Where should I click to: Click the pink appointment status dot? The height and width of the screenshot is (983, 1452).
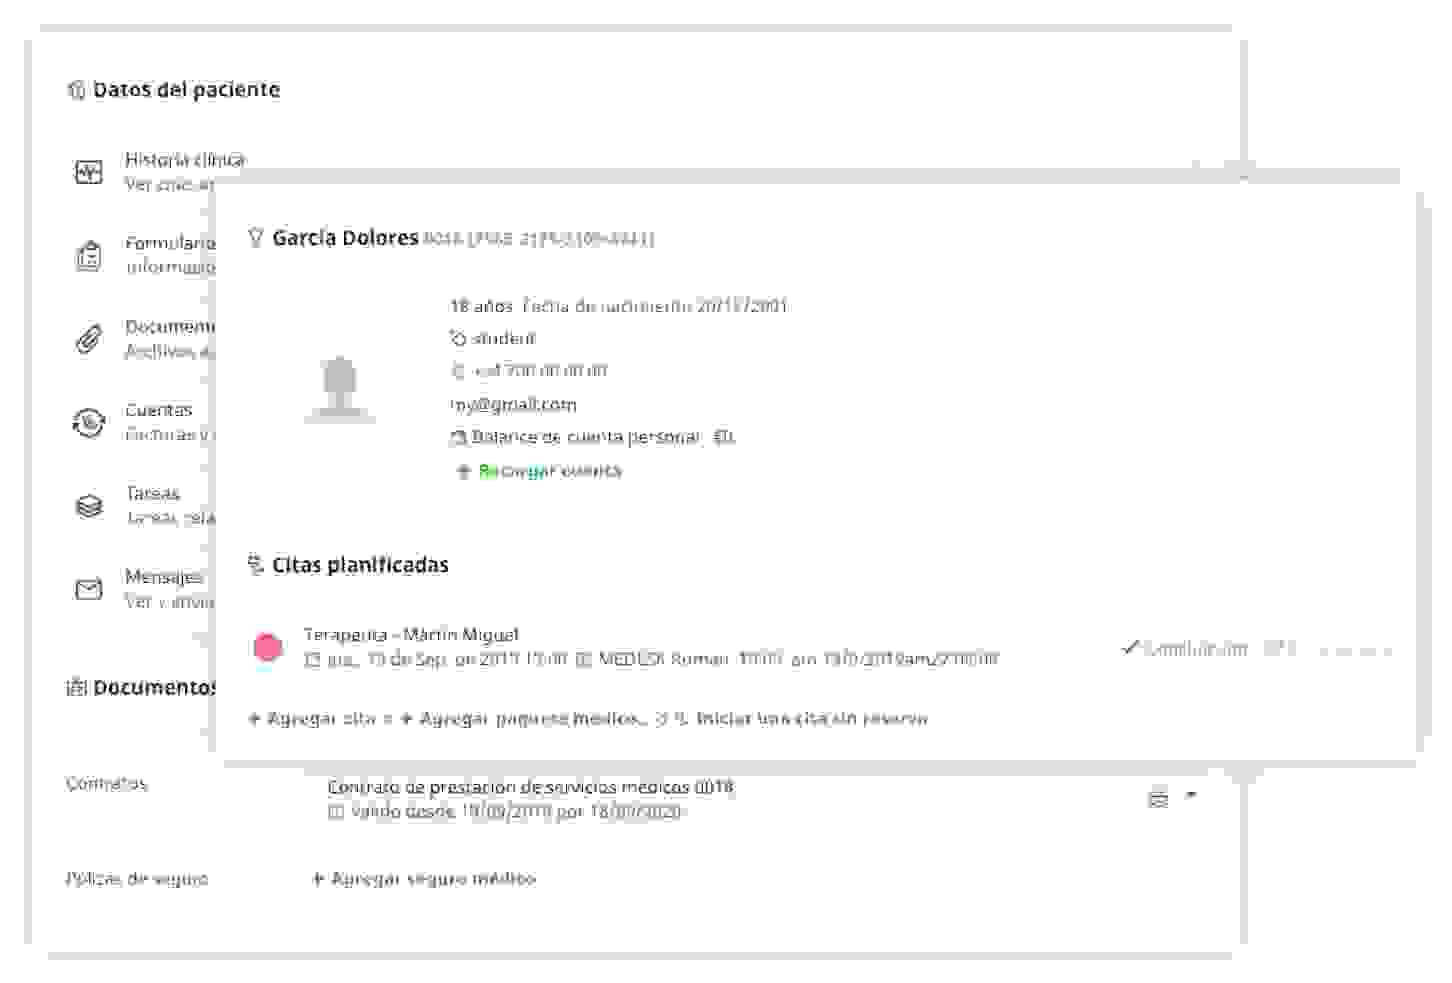(x=269, y=648)
